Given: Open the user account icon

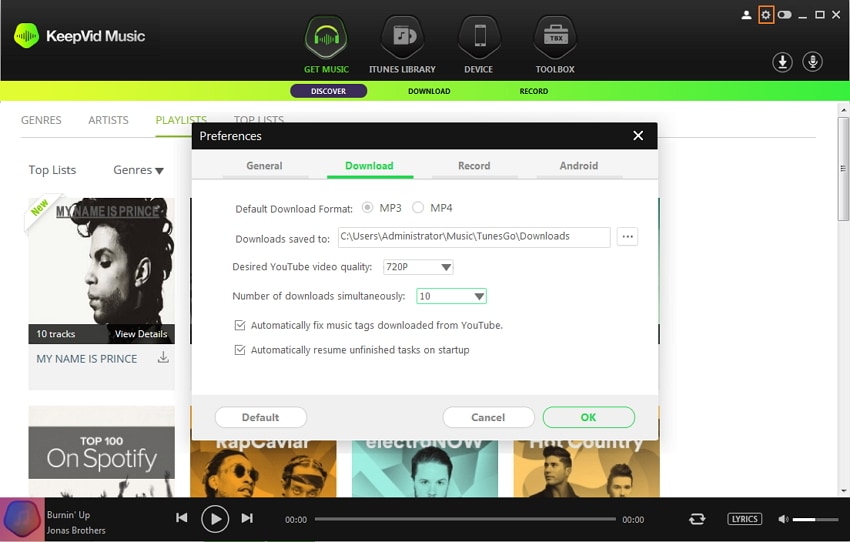Looking at the screenshot, I should [x=746, y=15].
